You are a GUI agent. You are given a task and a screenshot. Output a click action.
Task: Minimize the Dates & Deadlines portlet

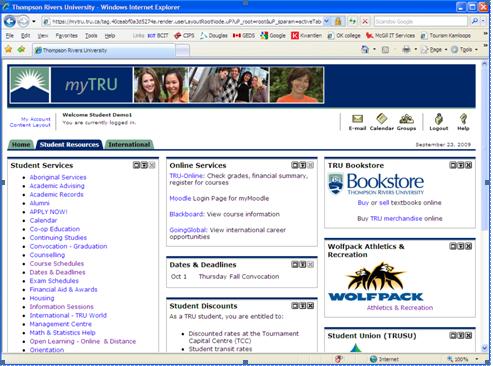coord(303,265)
